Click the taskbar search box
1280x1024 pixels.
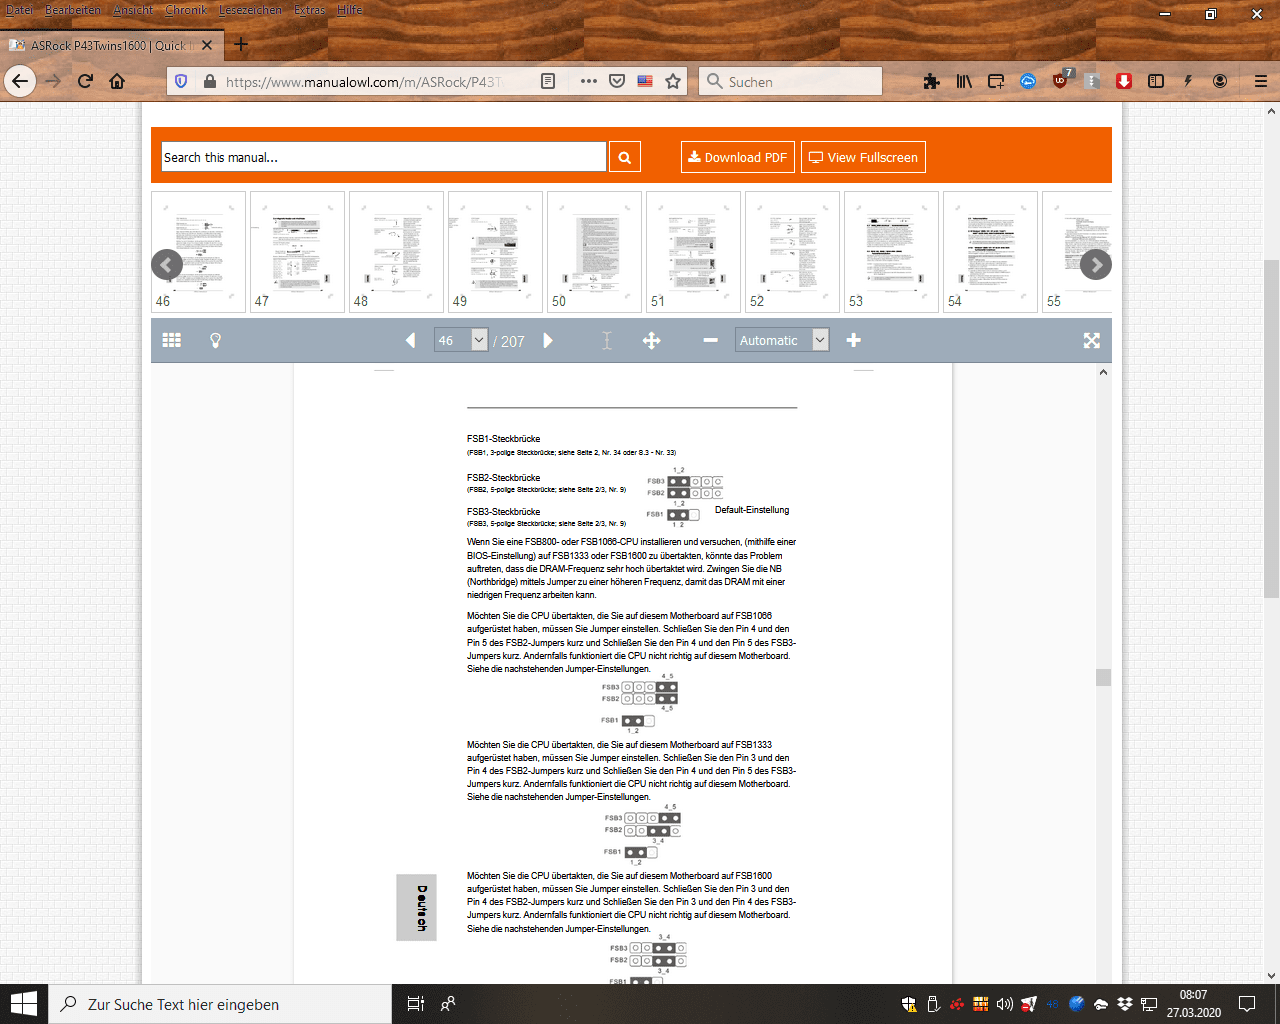[x=220, y=1004]
